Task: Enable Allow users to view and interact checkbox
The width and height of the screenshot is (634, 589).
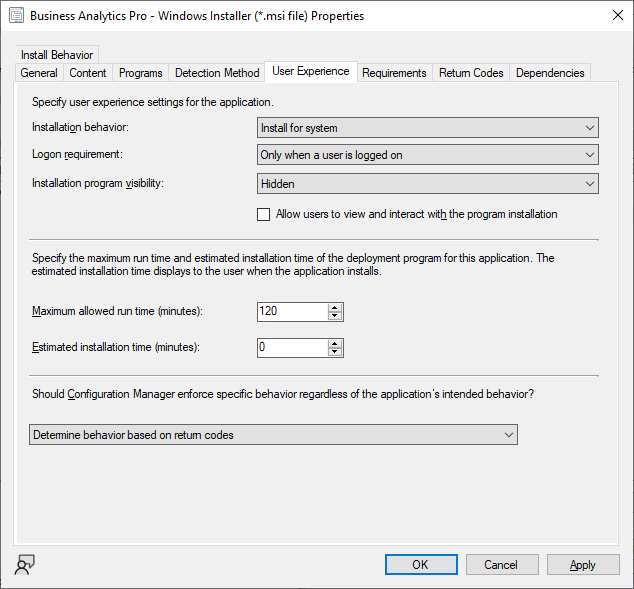Action: point(264,214)
